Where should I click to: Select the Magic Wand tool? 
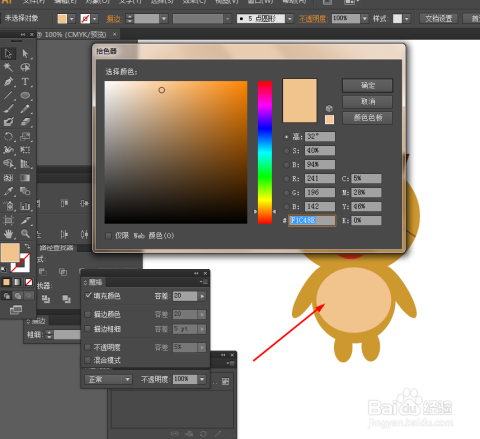tap(8, 67)
